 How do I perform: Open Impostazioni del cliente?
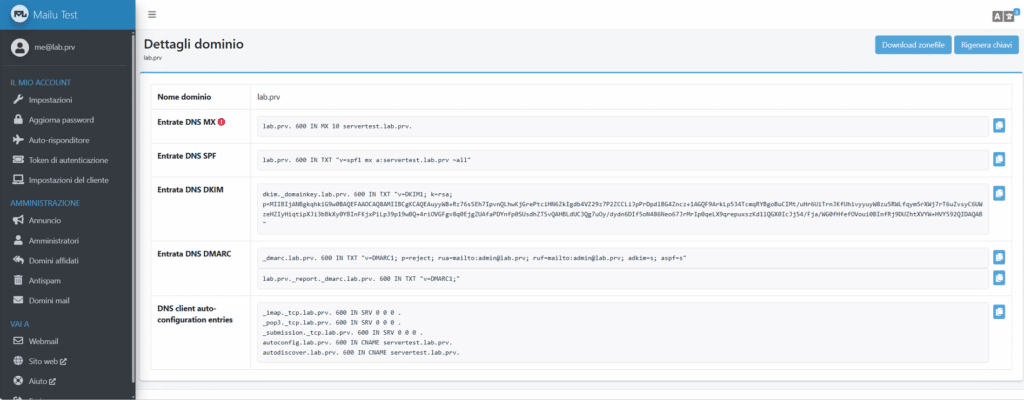click(x=68, y=180)
